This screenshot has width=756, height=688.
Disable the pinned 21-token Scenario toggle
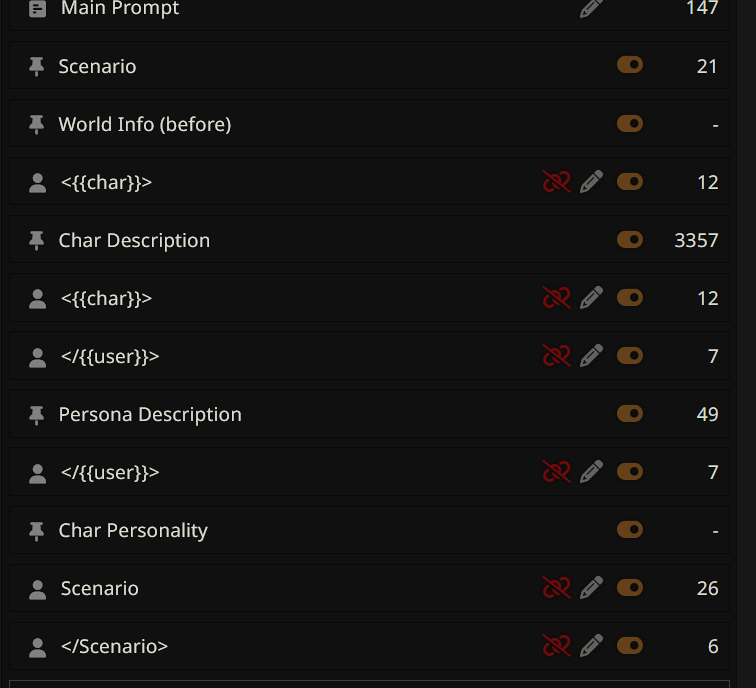pyautogui.click(x=630, y=66)
